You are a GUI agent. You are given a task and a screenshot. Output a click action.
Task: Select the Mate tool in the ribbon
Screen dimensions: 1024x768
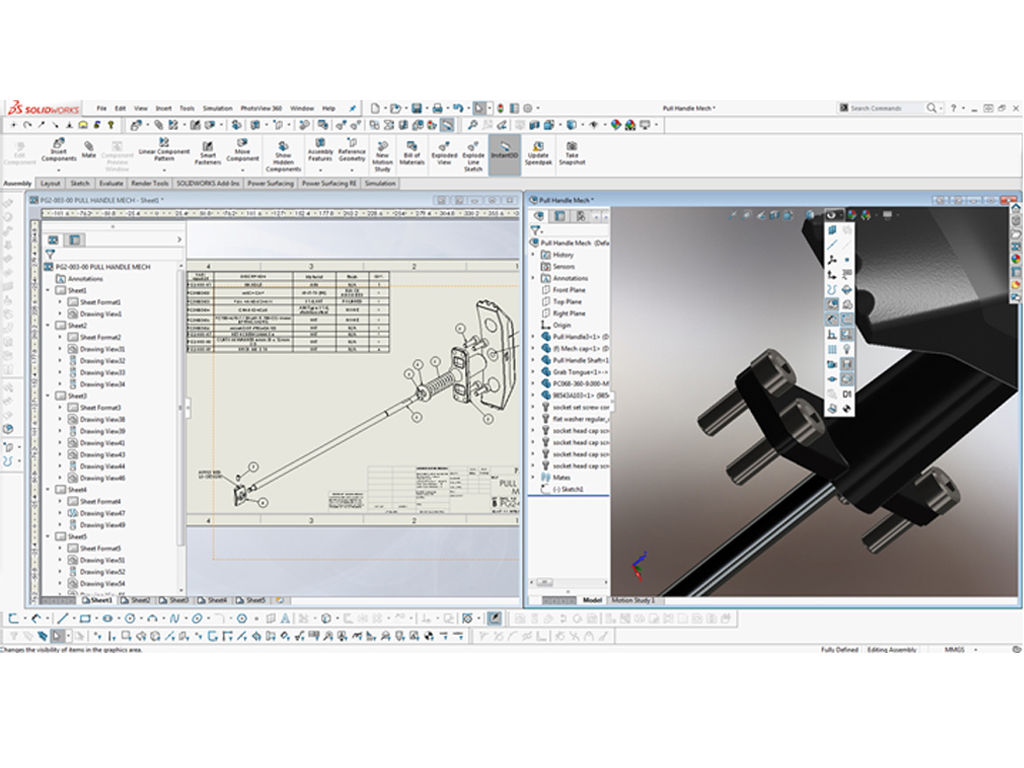point(89,150)
